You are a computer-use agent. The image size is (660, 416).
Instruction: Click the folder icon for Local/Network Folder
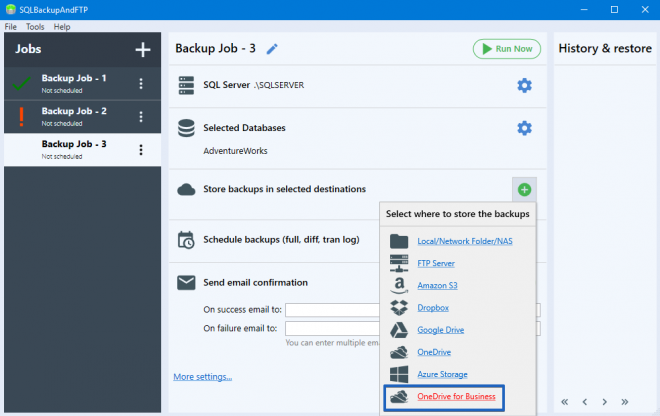(399, 241)
